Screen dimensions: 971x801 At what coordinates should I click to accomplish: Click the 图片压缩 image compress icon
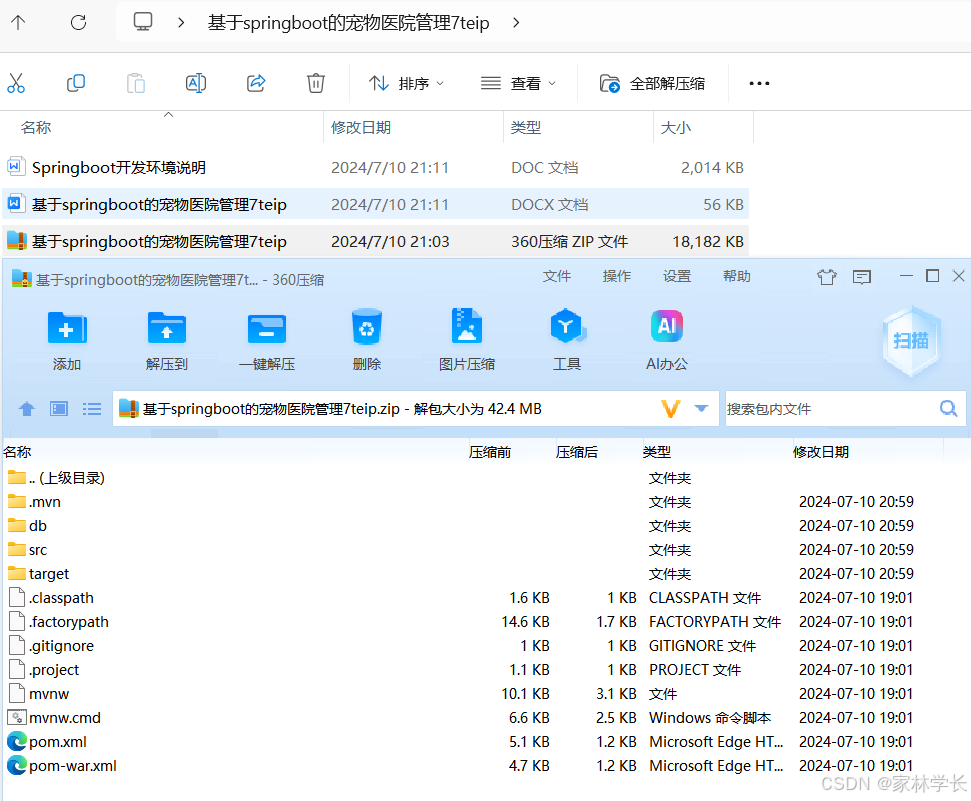click(467, 340)
